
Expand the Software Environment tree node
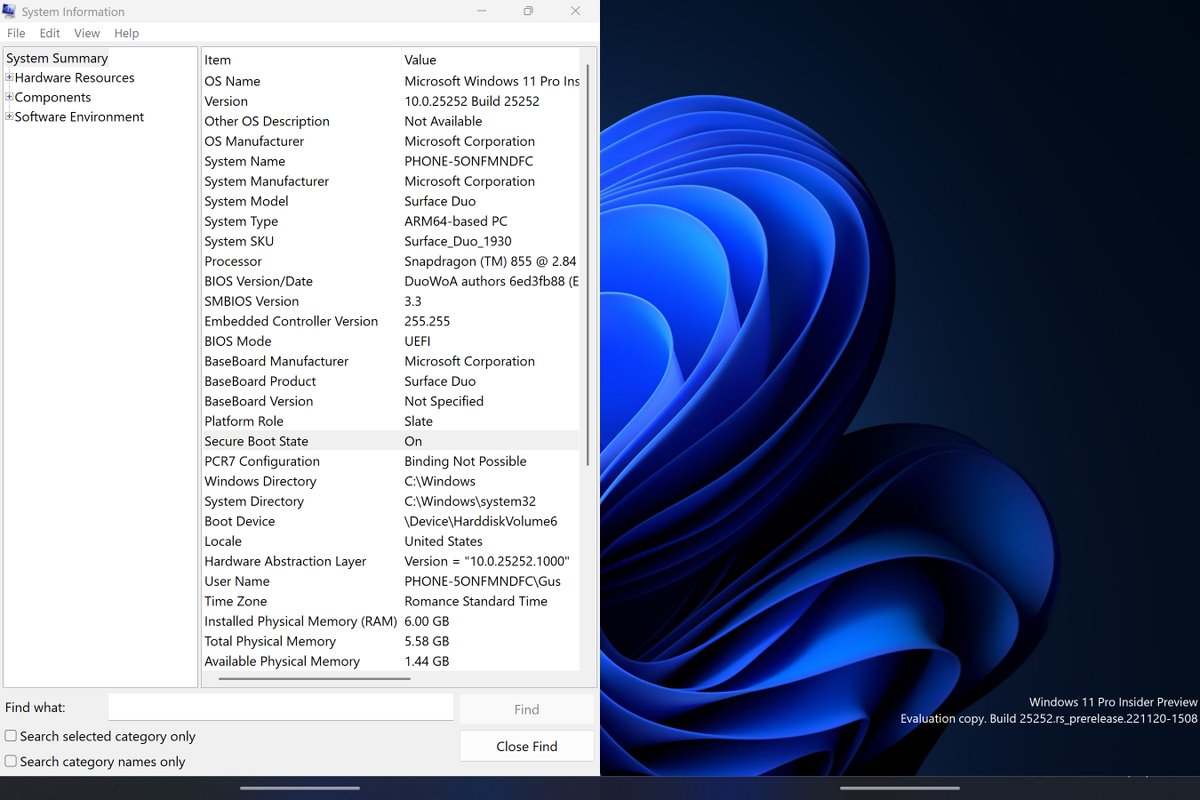click(x=9, y=117)
